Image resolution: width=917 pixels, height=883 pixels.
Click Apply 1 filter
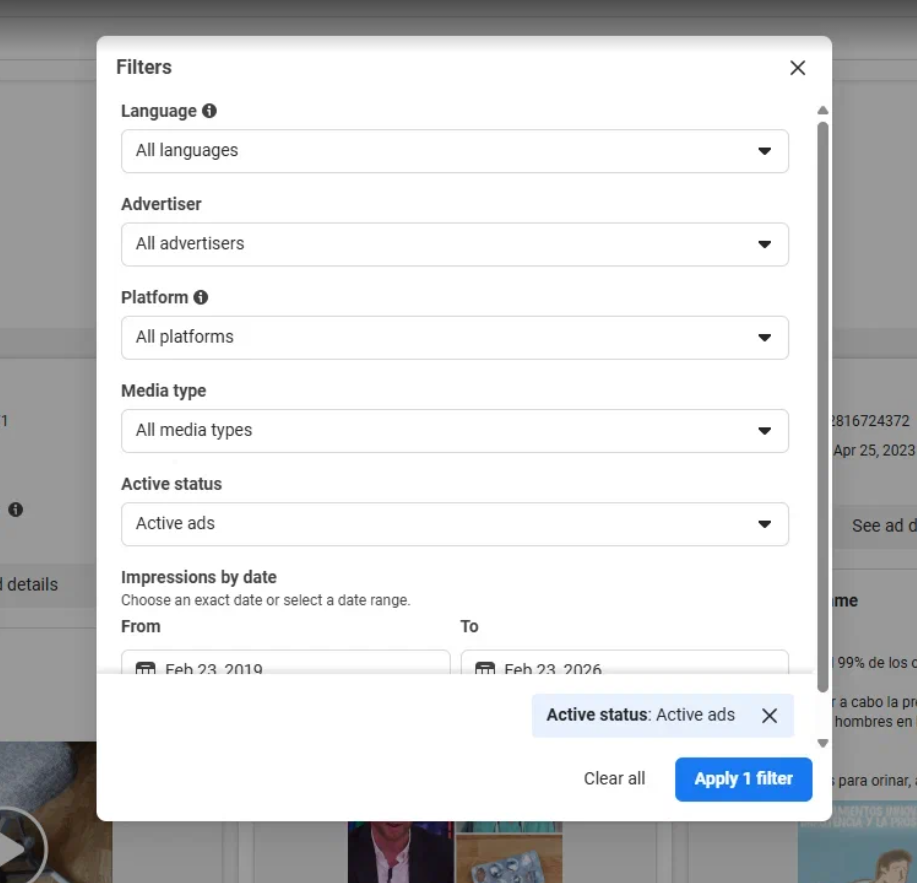[x=743, y=779]
